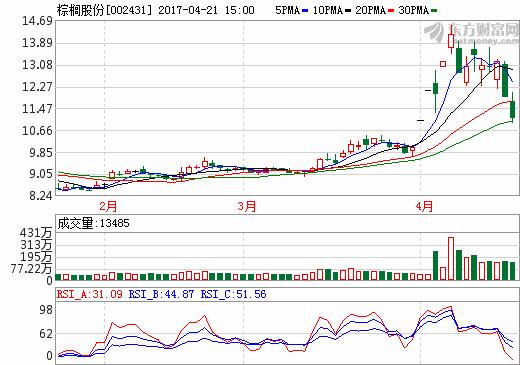
Task: Click the 10PMA legend label
Action: point(328,10)
